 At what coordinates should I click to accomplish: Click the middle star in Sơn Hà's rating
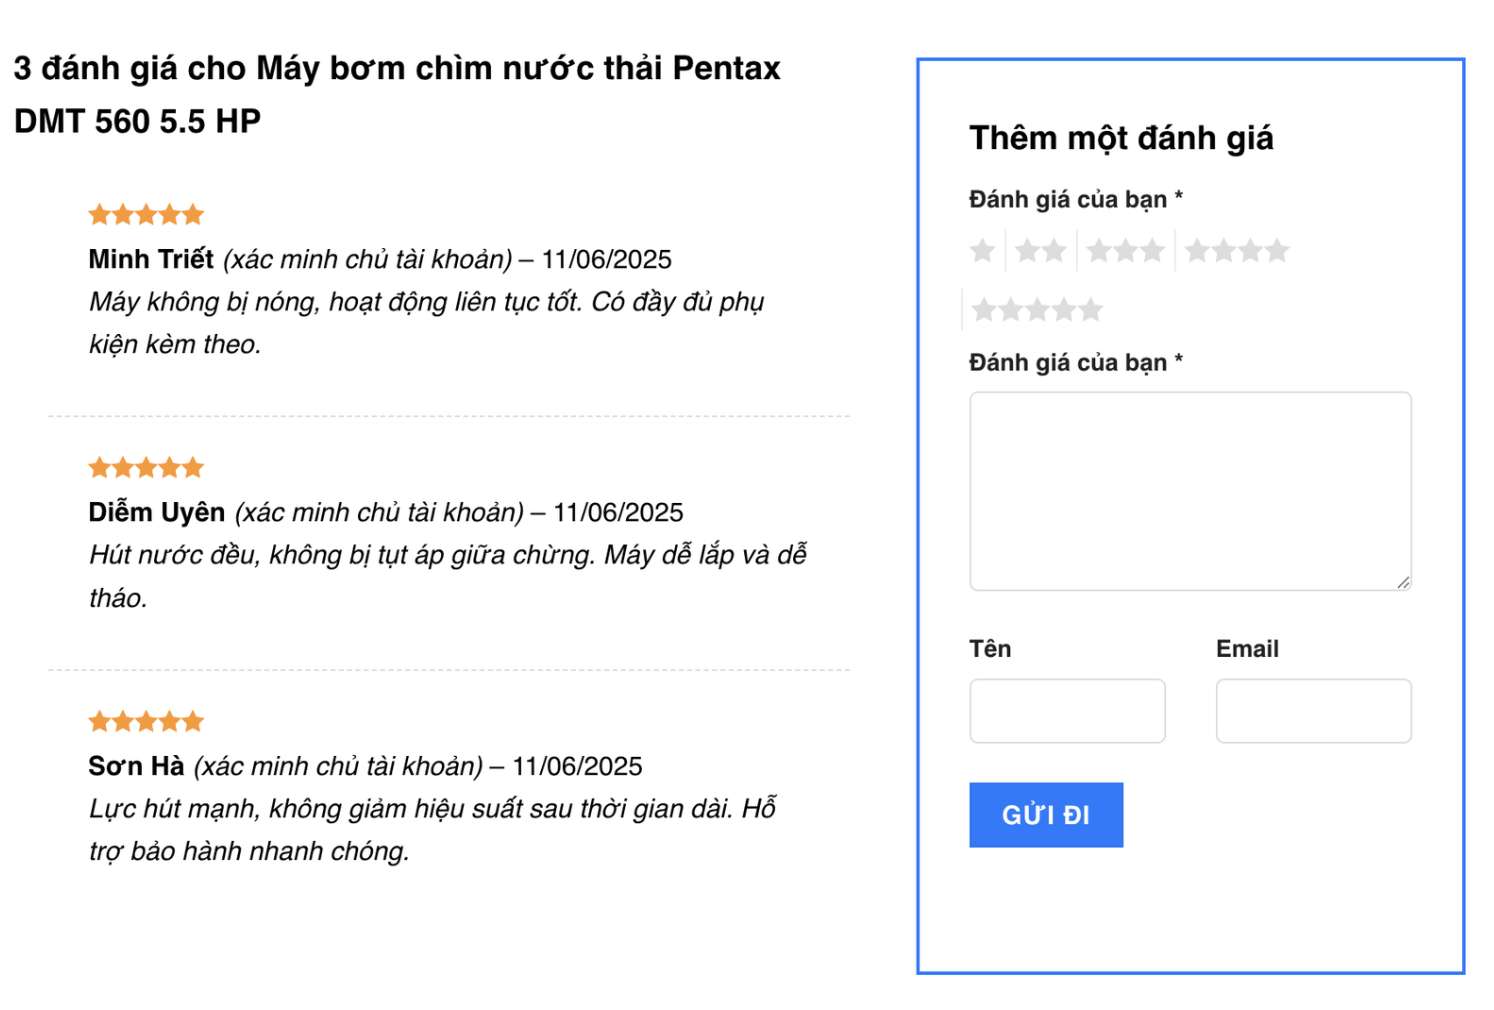click(x=146, y=720)
